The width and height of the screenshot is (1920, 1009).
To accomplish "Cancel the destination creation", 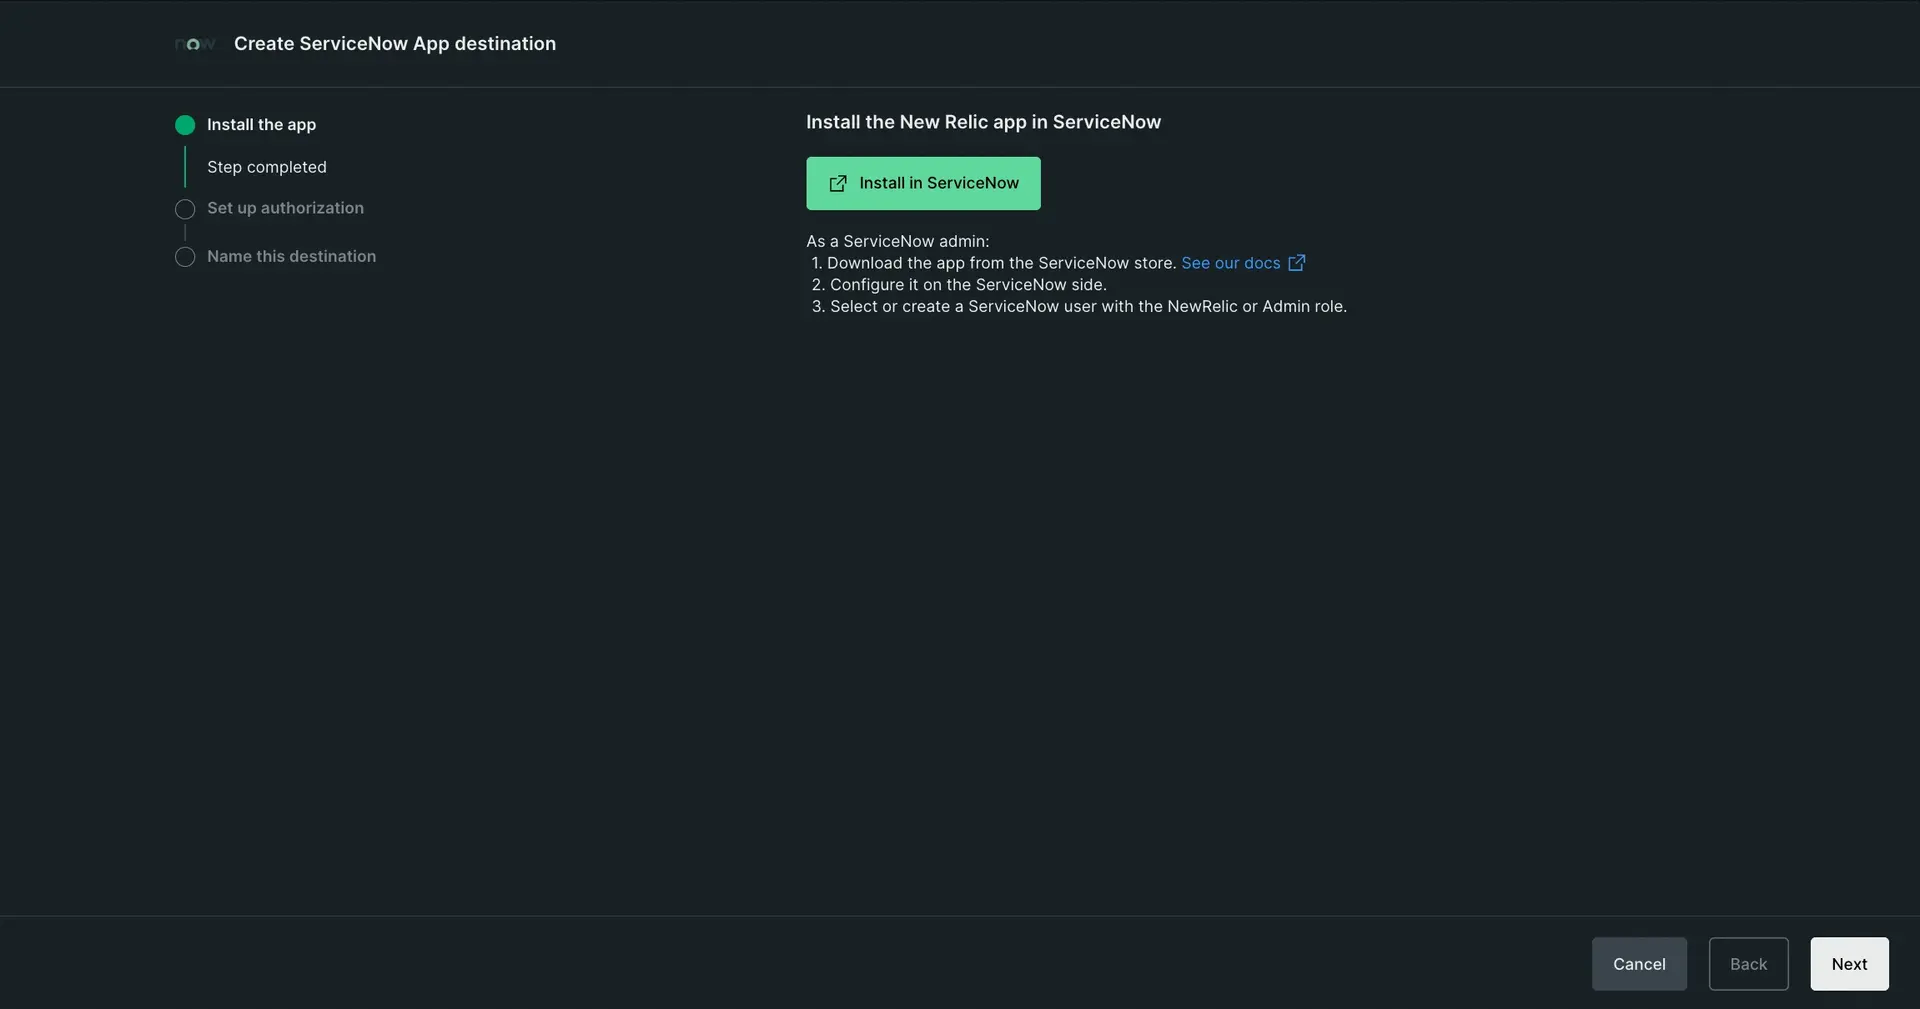I will (1638, 964).
